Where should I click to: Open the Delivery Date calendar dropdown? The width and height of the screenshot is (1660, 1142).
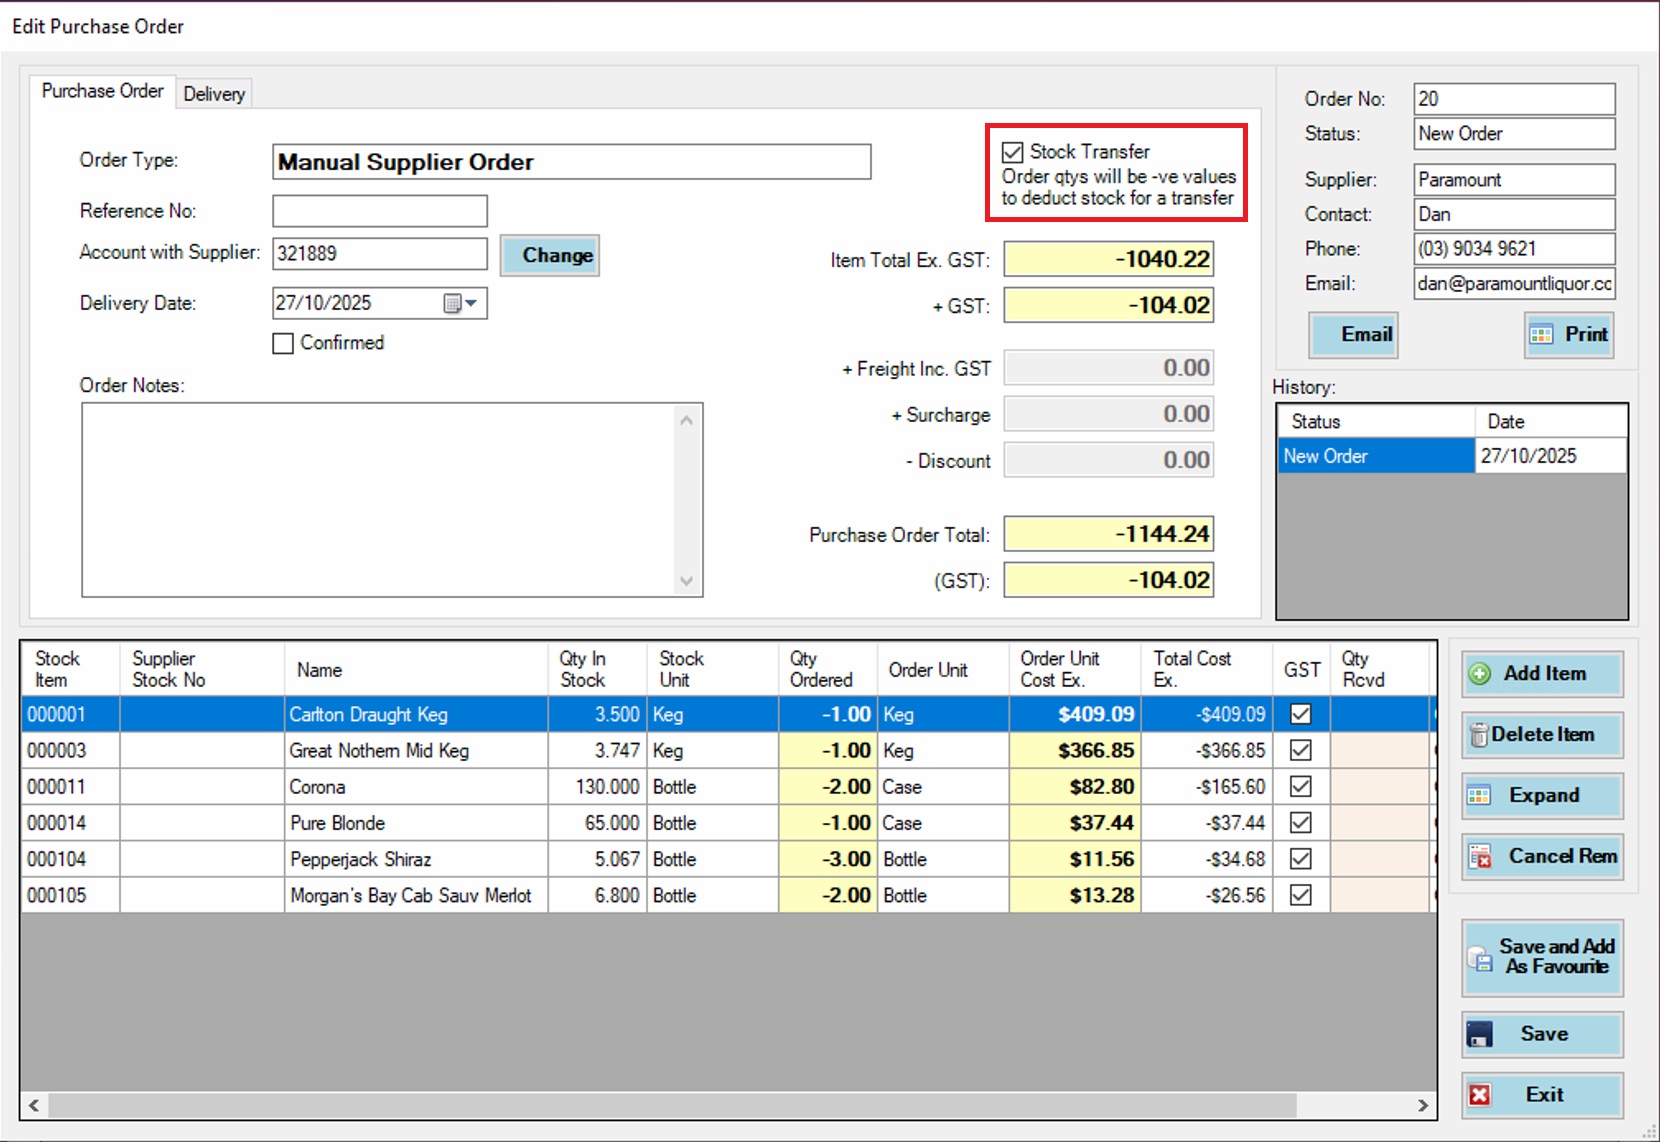(x=470, y=303)
